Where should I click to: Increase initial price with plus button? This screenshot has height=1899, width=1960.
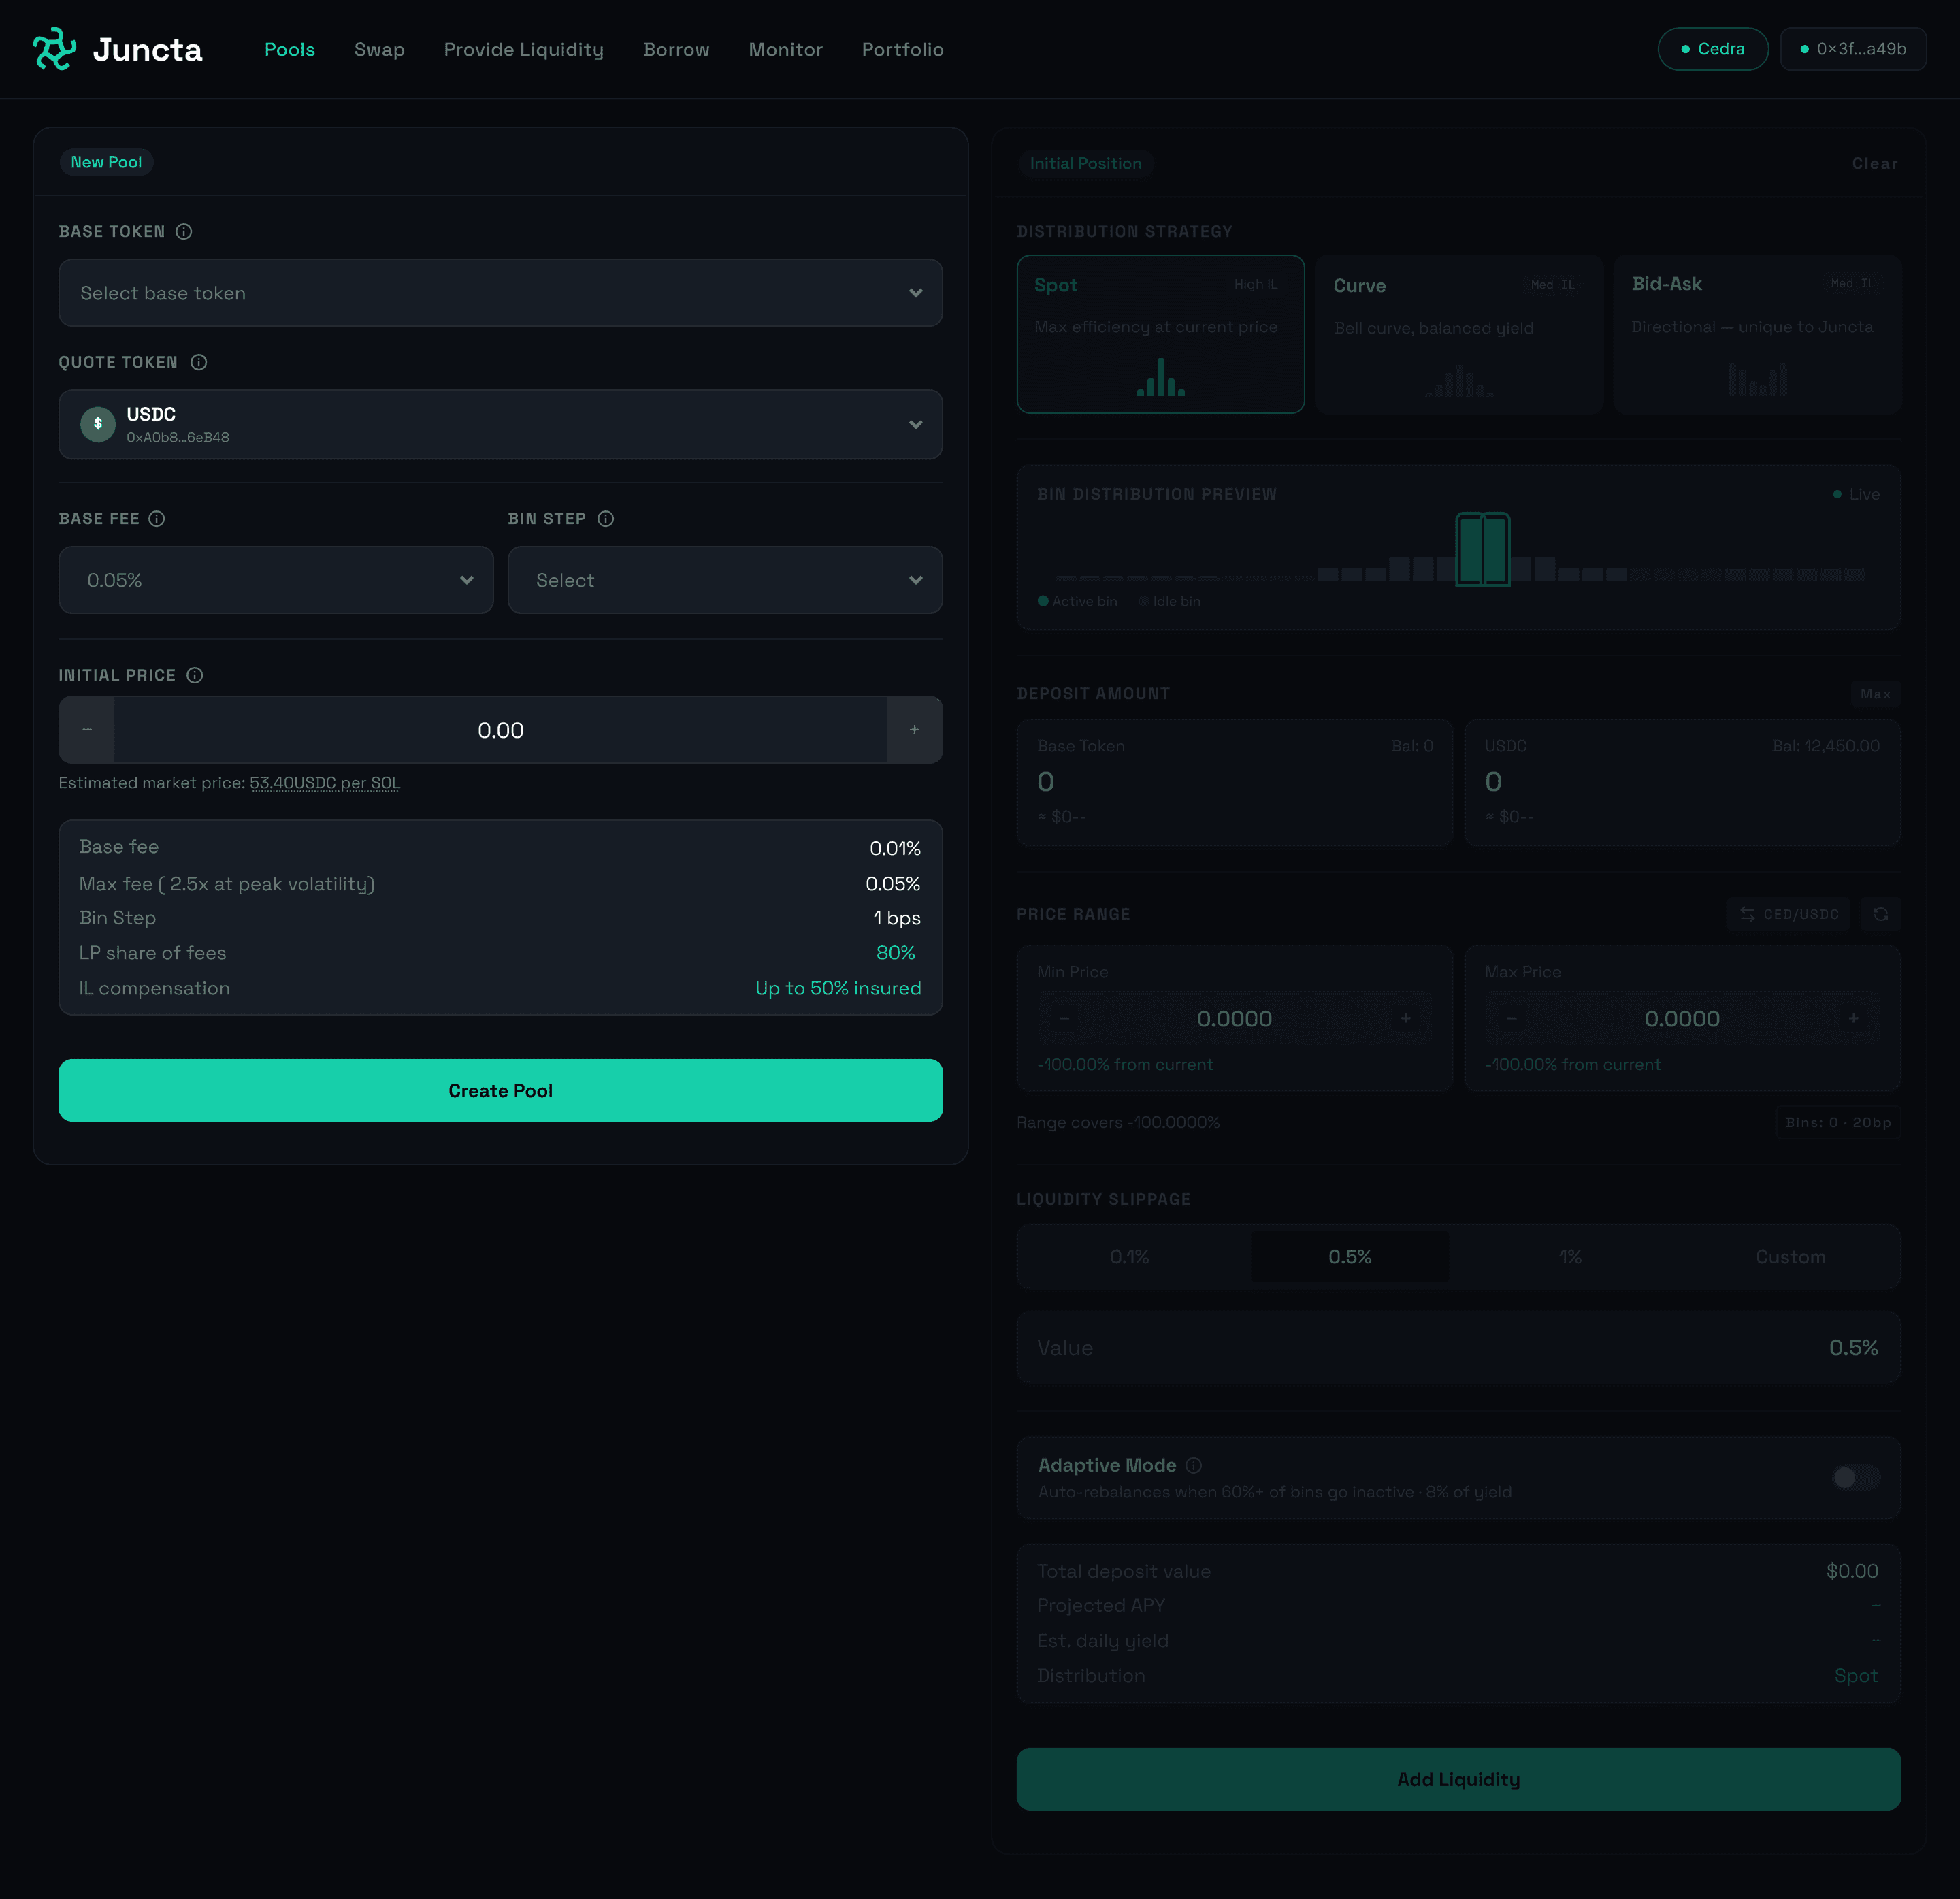click(914, 730)
